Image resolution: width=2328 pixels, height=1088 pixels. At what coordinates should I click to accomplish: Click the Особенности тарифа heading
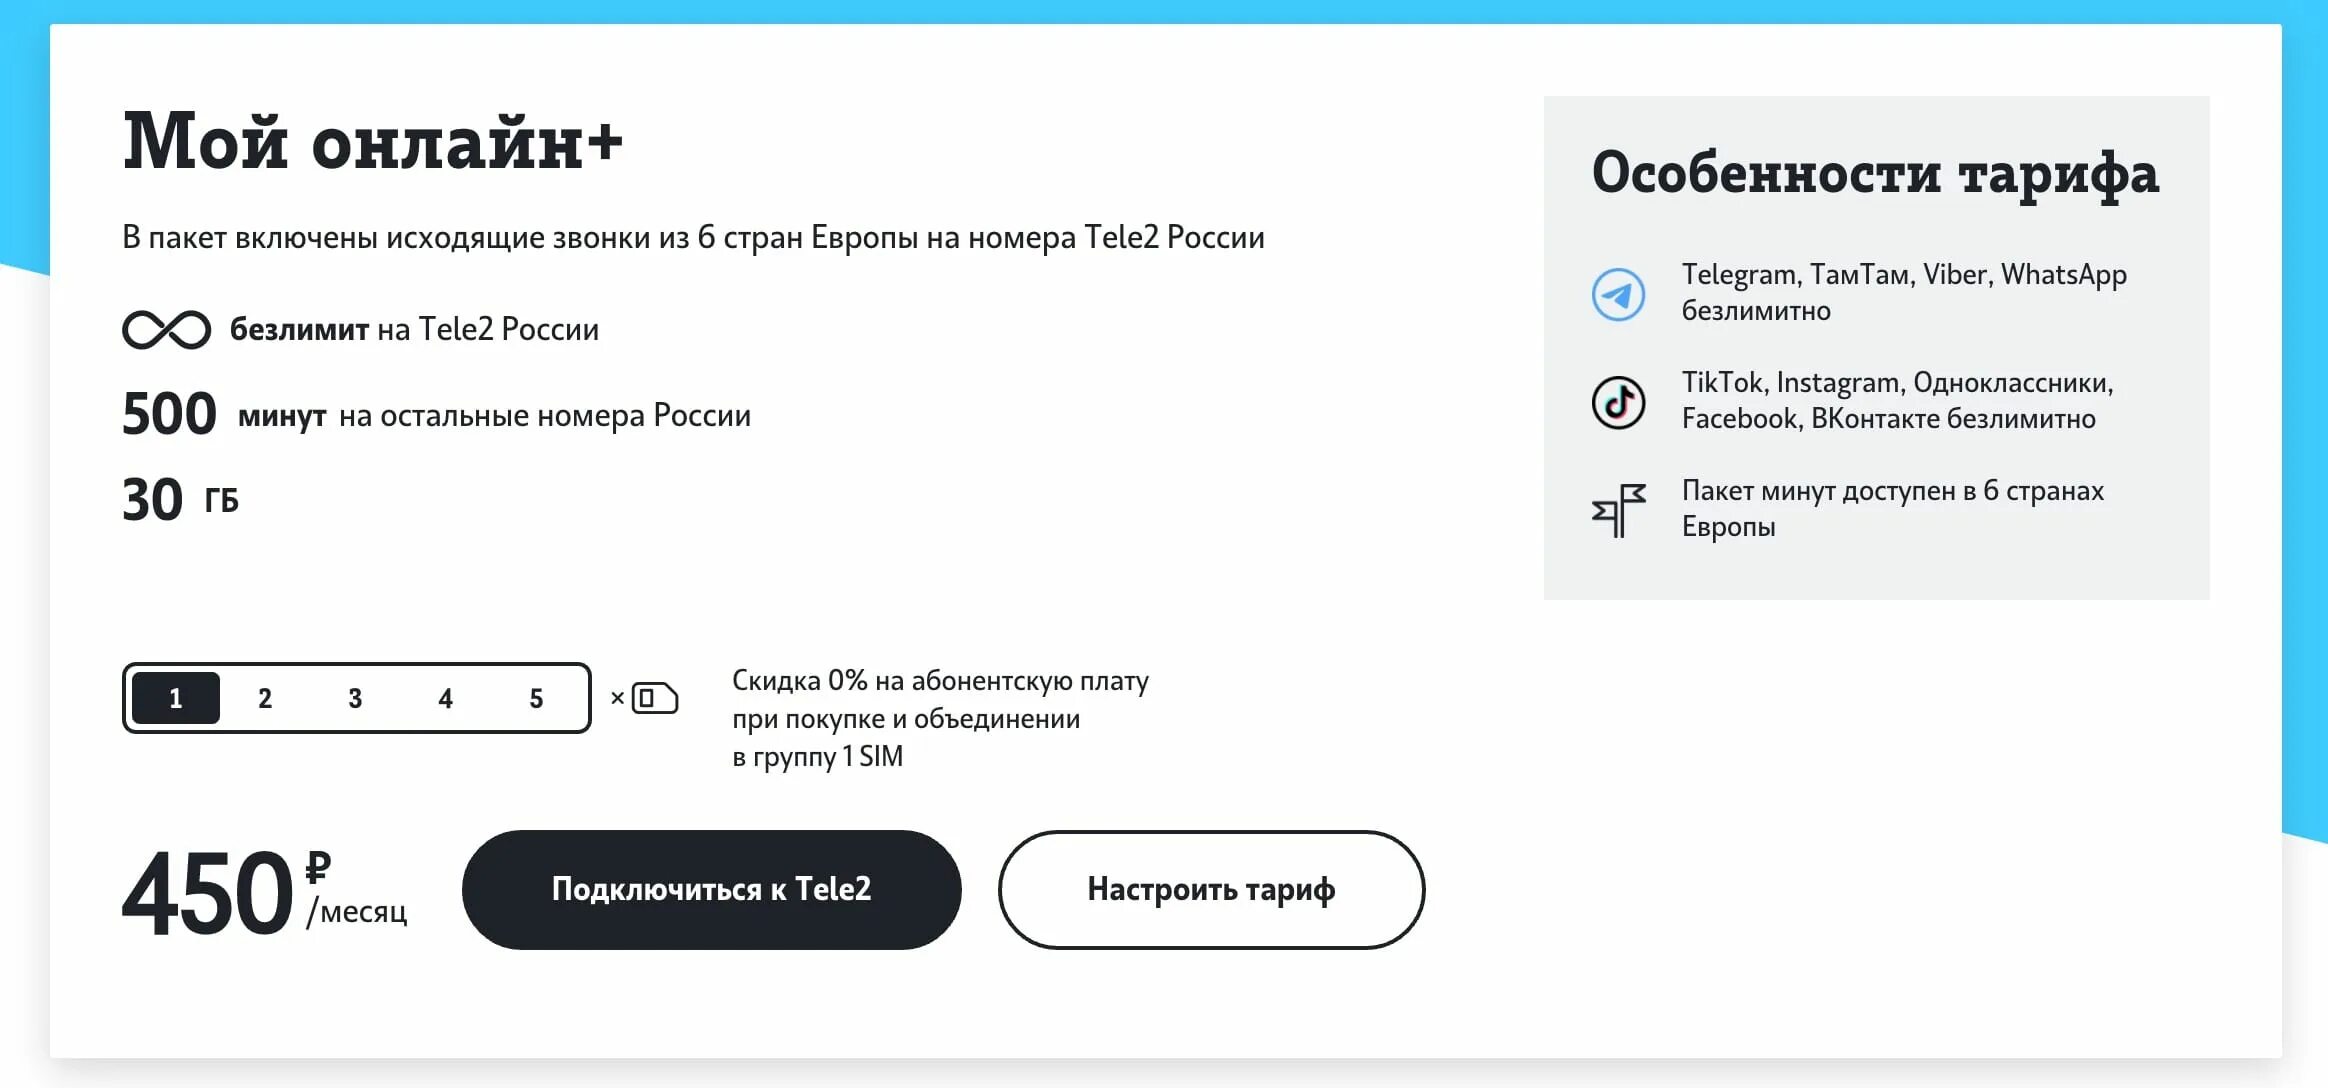[x=1875, y=173]
